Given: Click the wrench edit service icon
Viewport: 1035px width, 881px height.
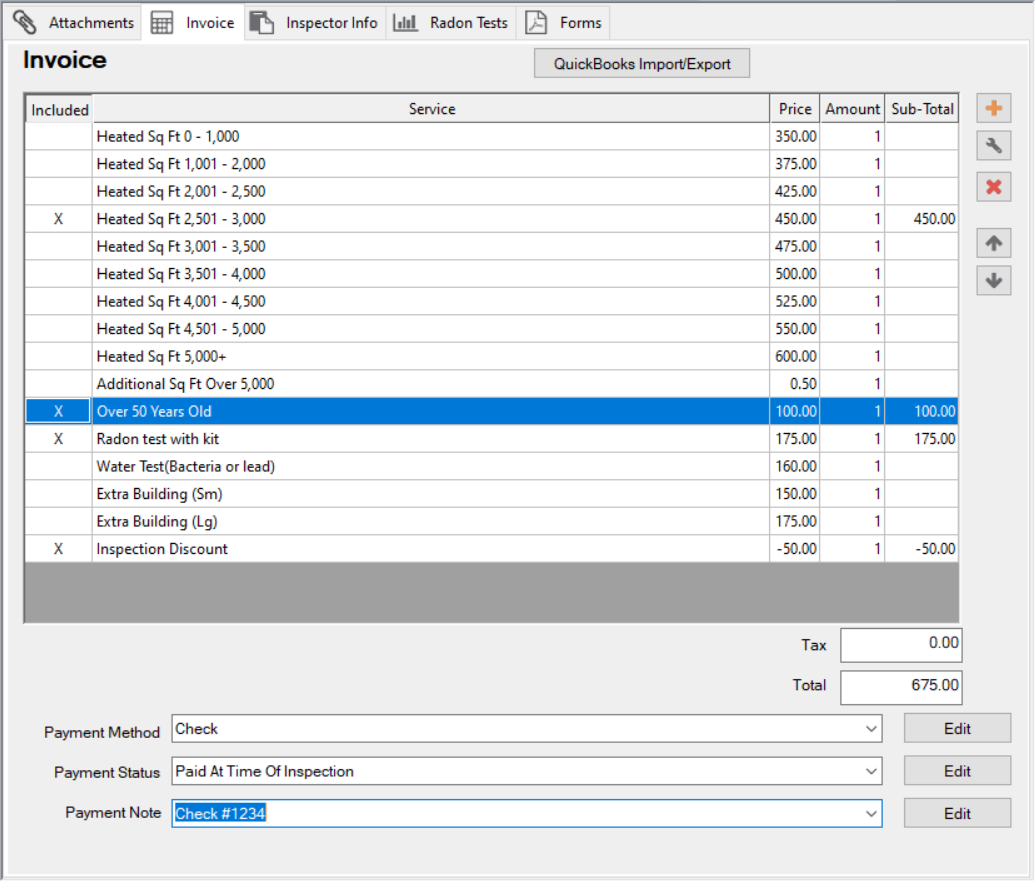Looking at the screenshot, I should click(x=993, y=146).
